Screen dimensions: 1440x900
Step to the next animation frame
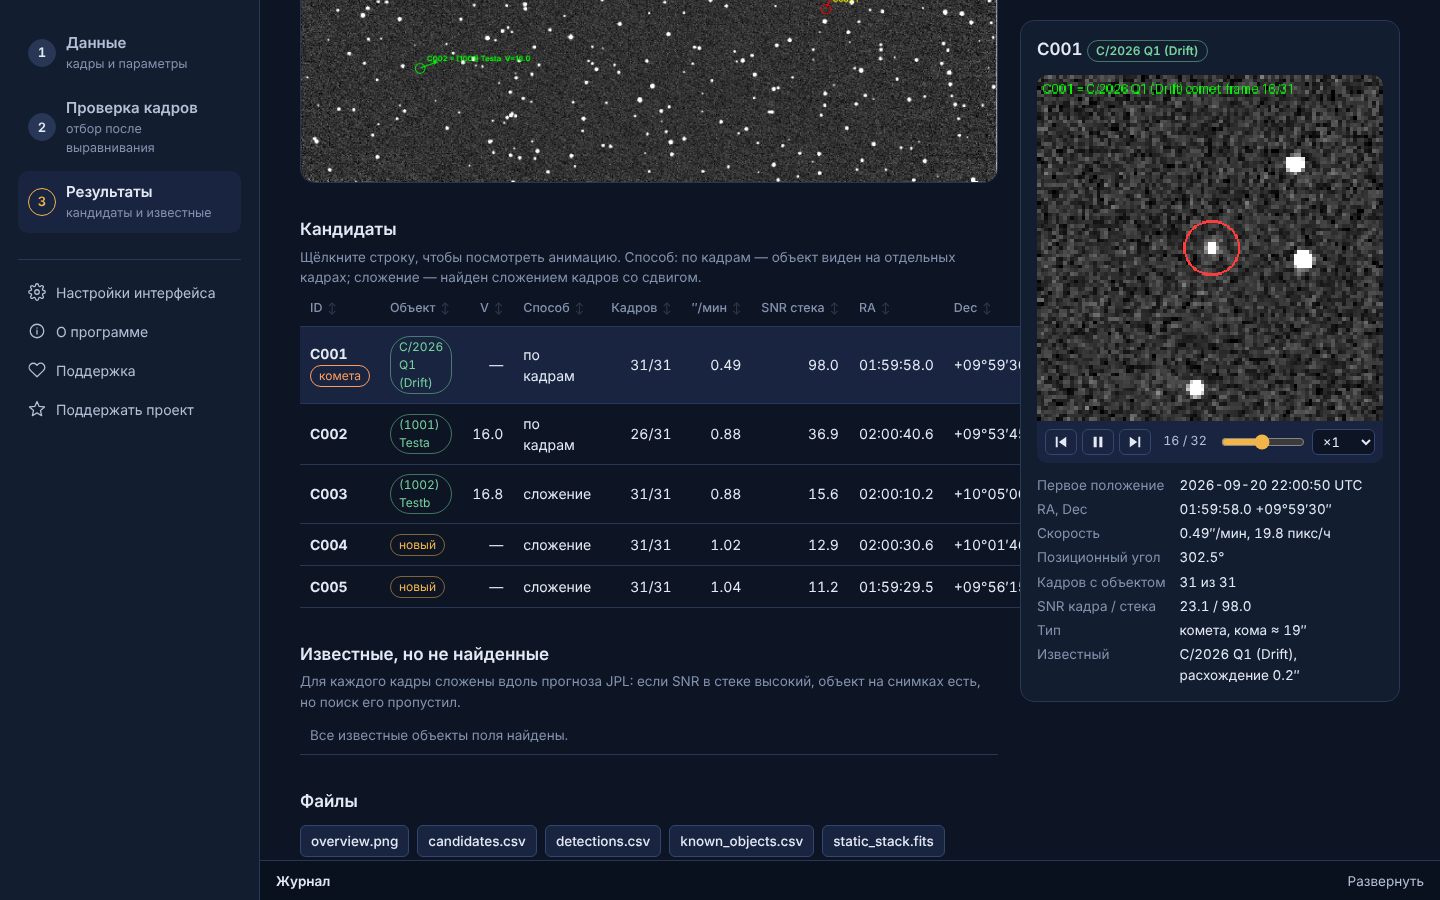(x=1135, y=442)
